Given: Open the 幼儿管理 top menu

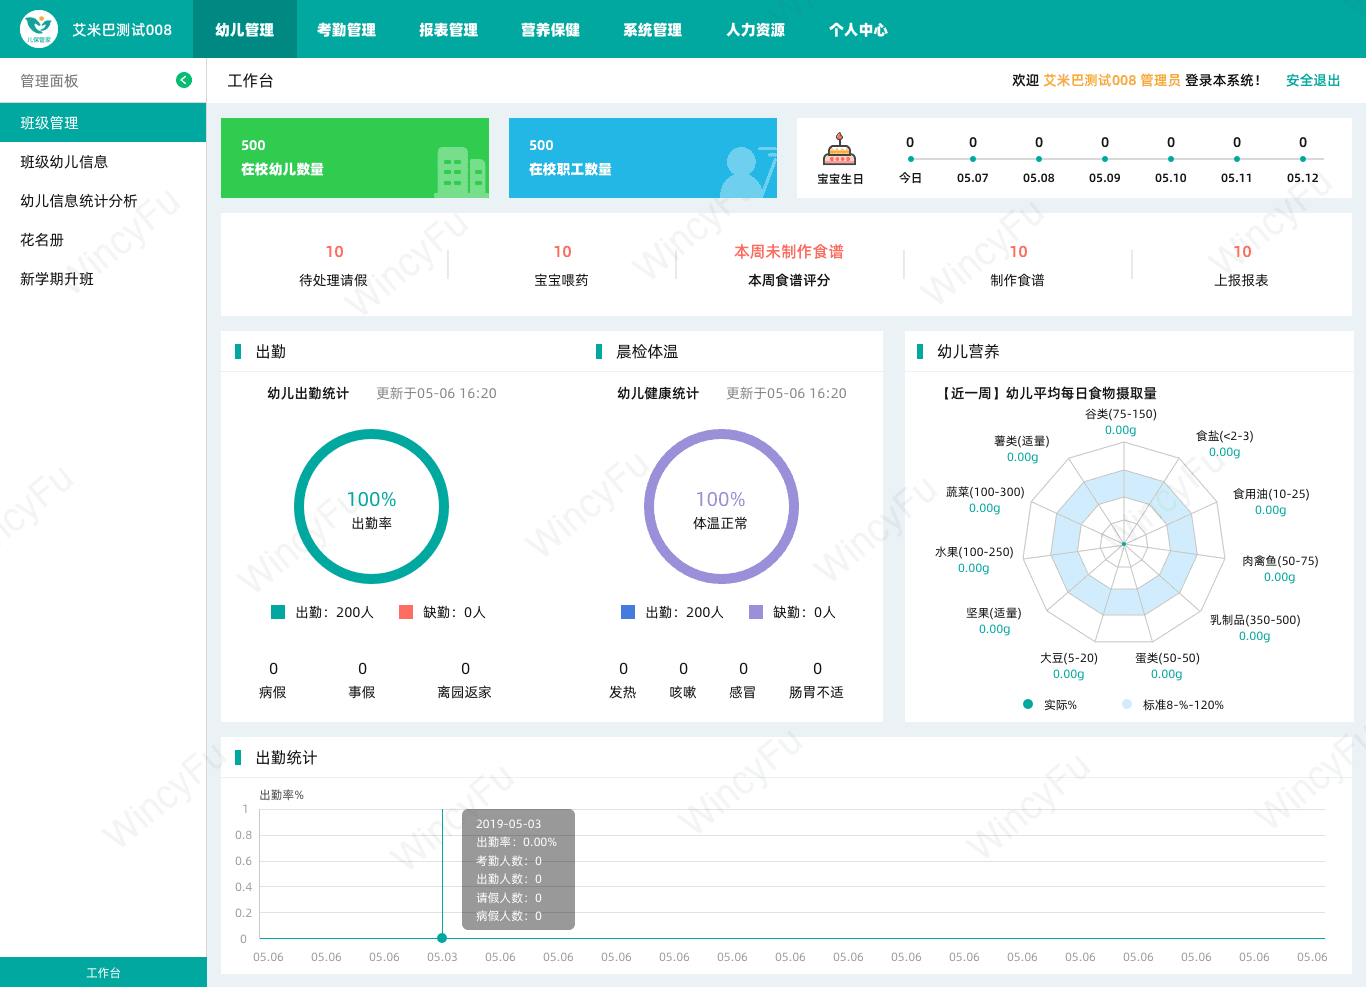Looking at the screenshot, I should click(244, 29).
